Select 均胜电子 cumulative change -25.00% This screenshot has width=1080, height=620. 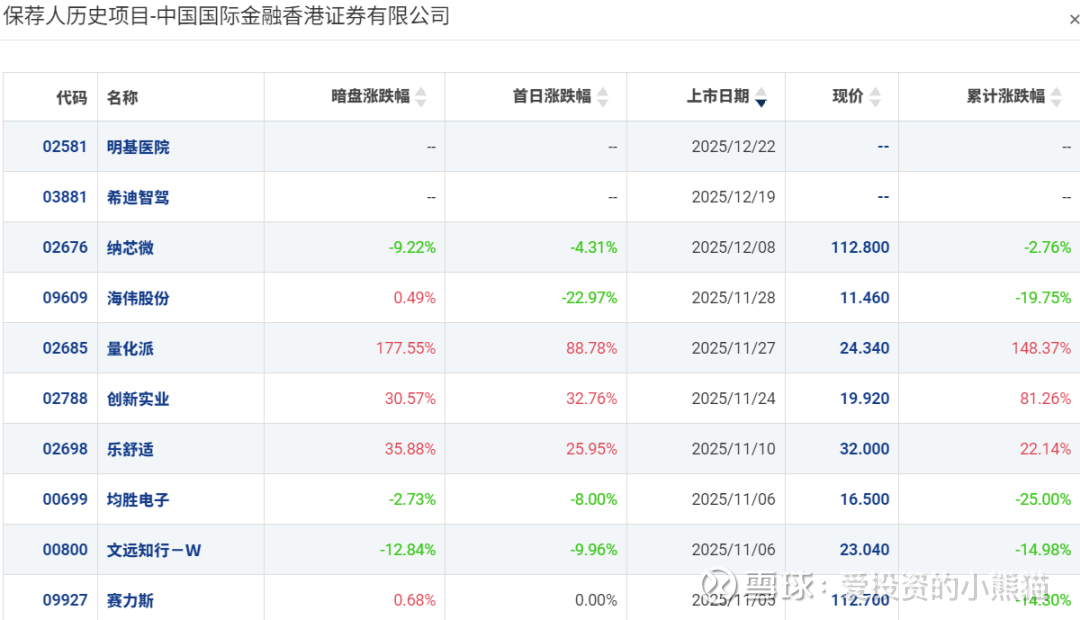pos(1043,499)
